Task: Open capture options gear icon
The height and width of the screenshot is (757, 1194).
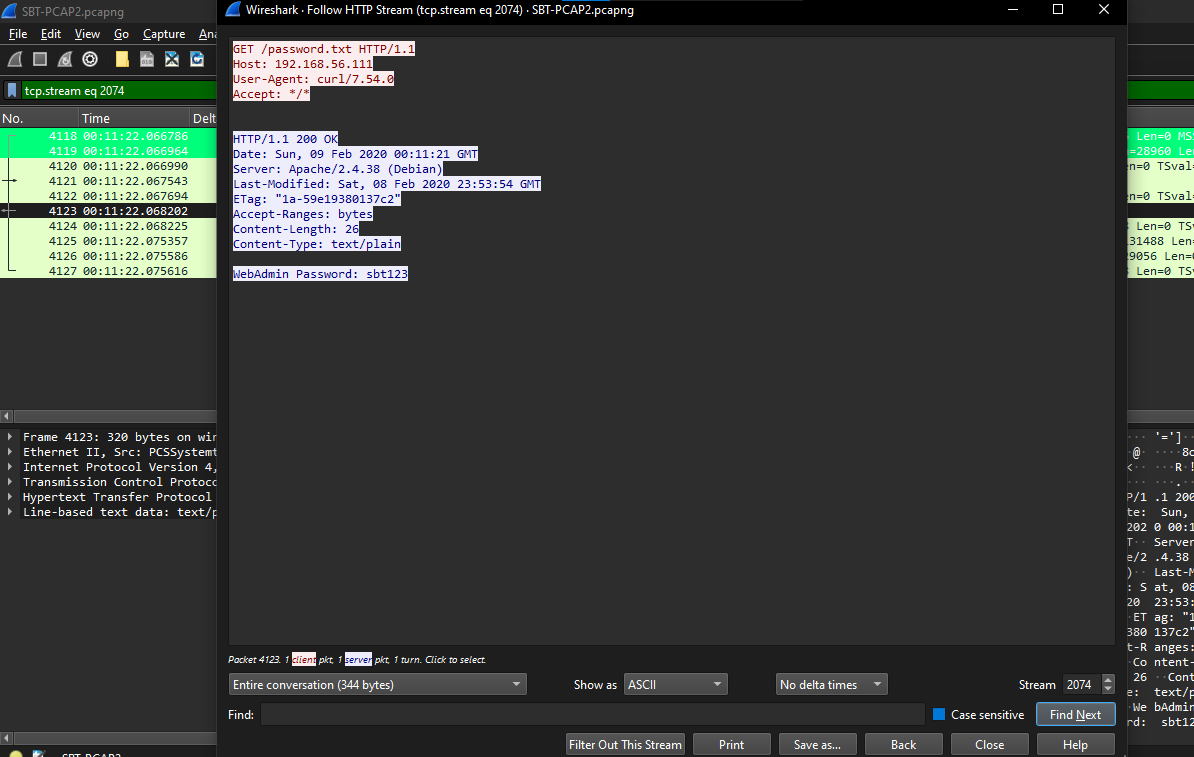Action: [x=90, y=59]
